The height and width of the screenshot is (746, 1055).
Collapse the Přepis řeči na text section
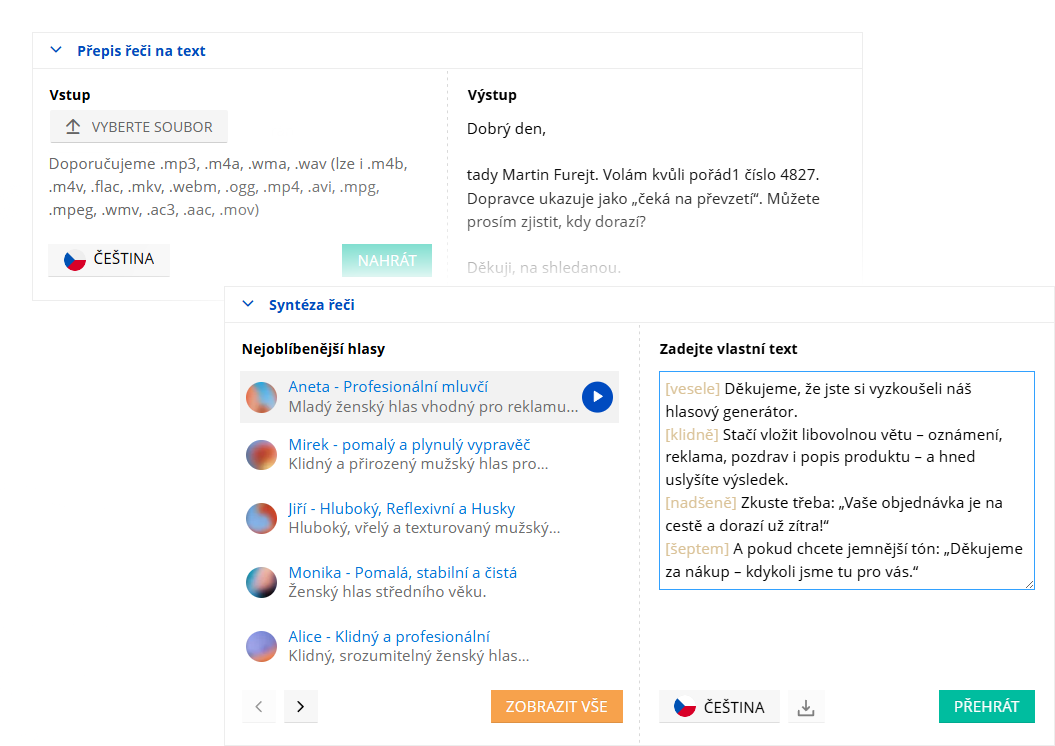(x=56, y=50)
